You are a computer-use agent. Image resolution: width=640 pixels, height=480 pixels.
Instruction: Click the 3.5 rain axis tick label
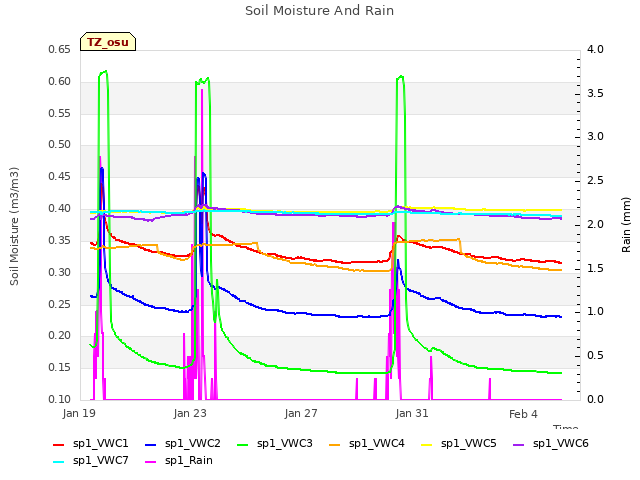tap(595, 93)
